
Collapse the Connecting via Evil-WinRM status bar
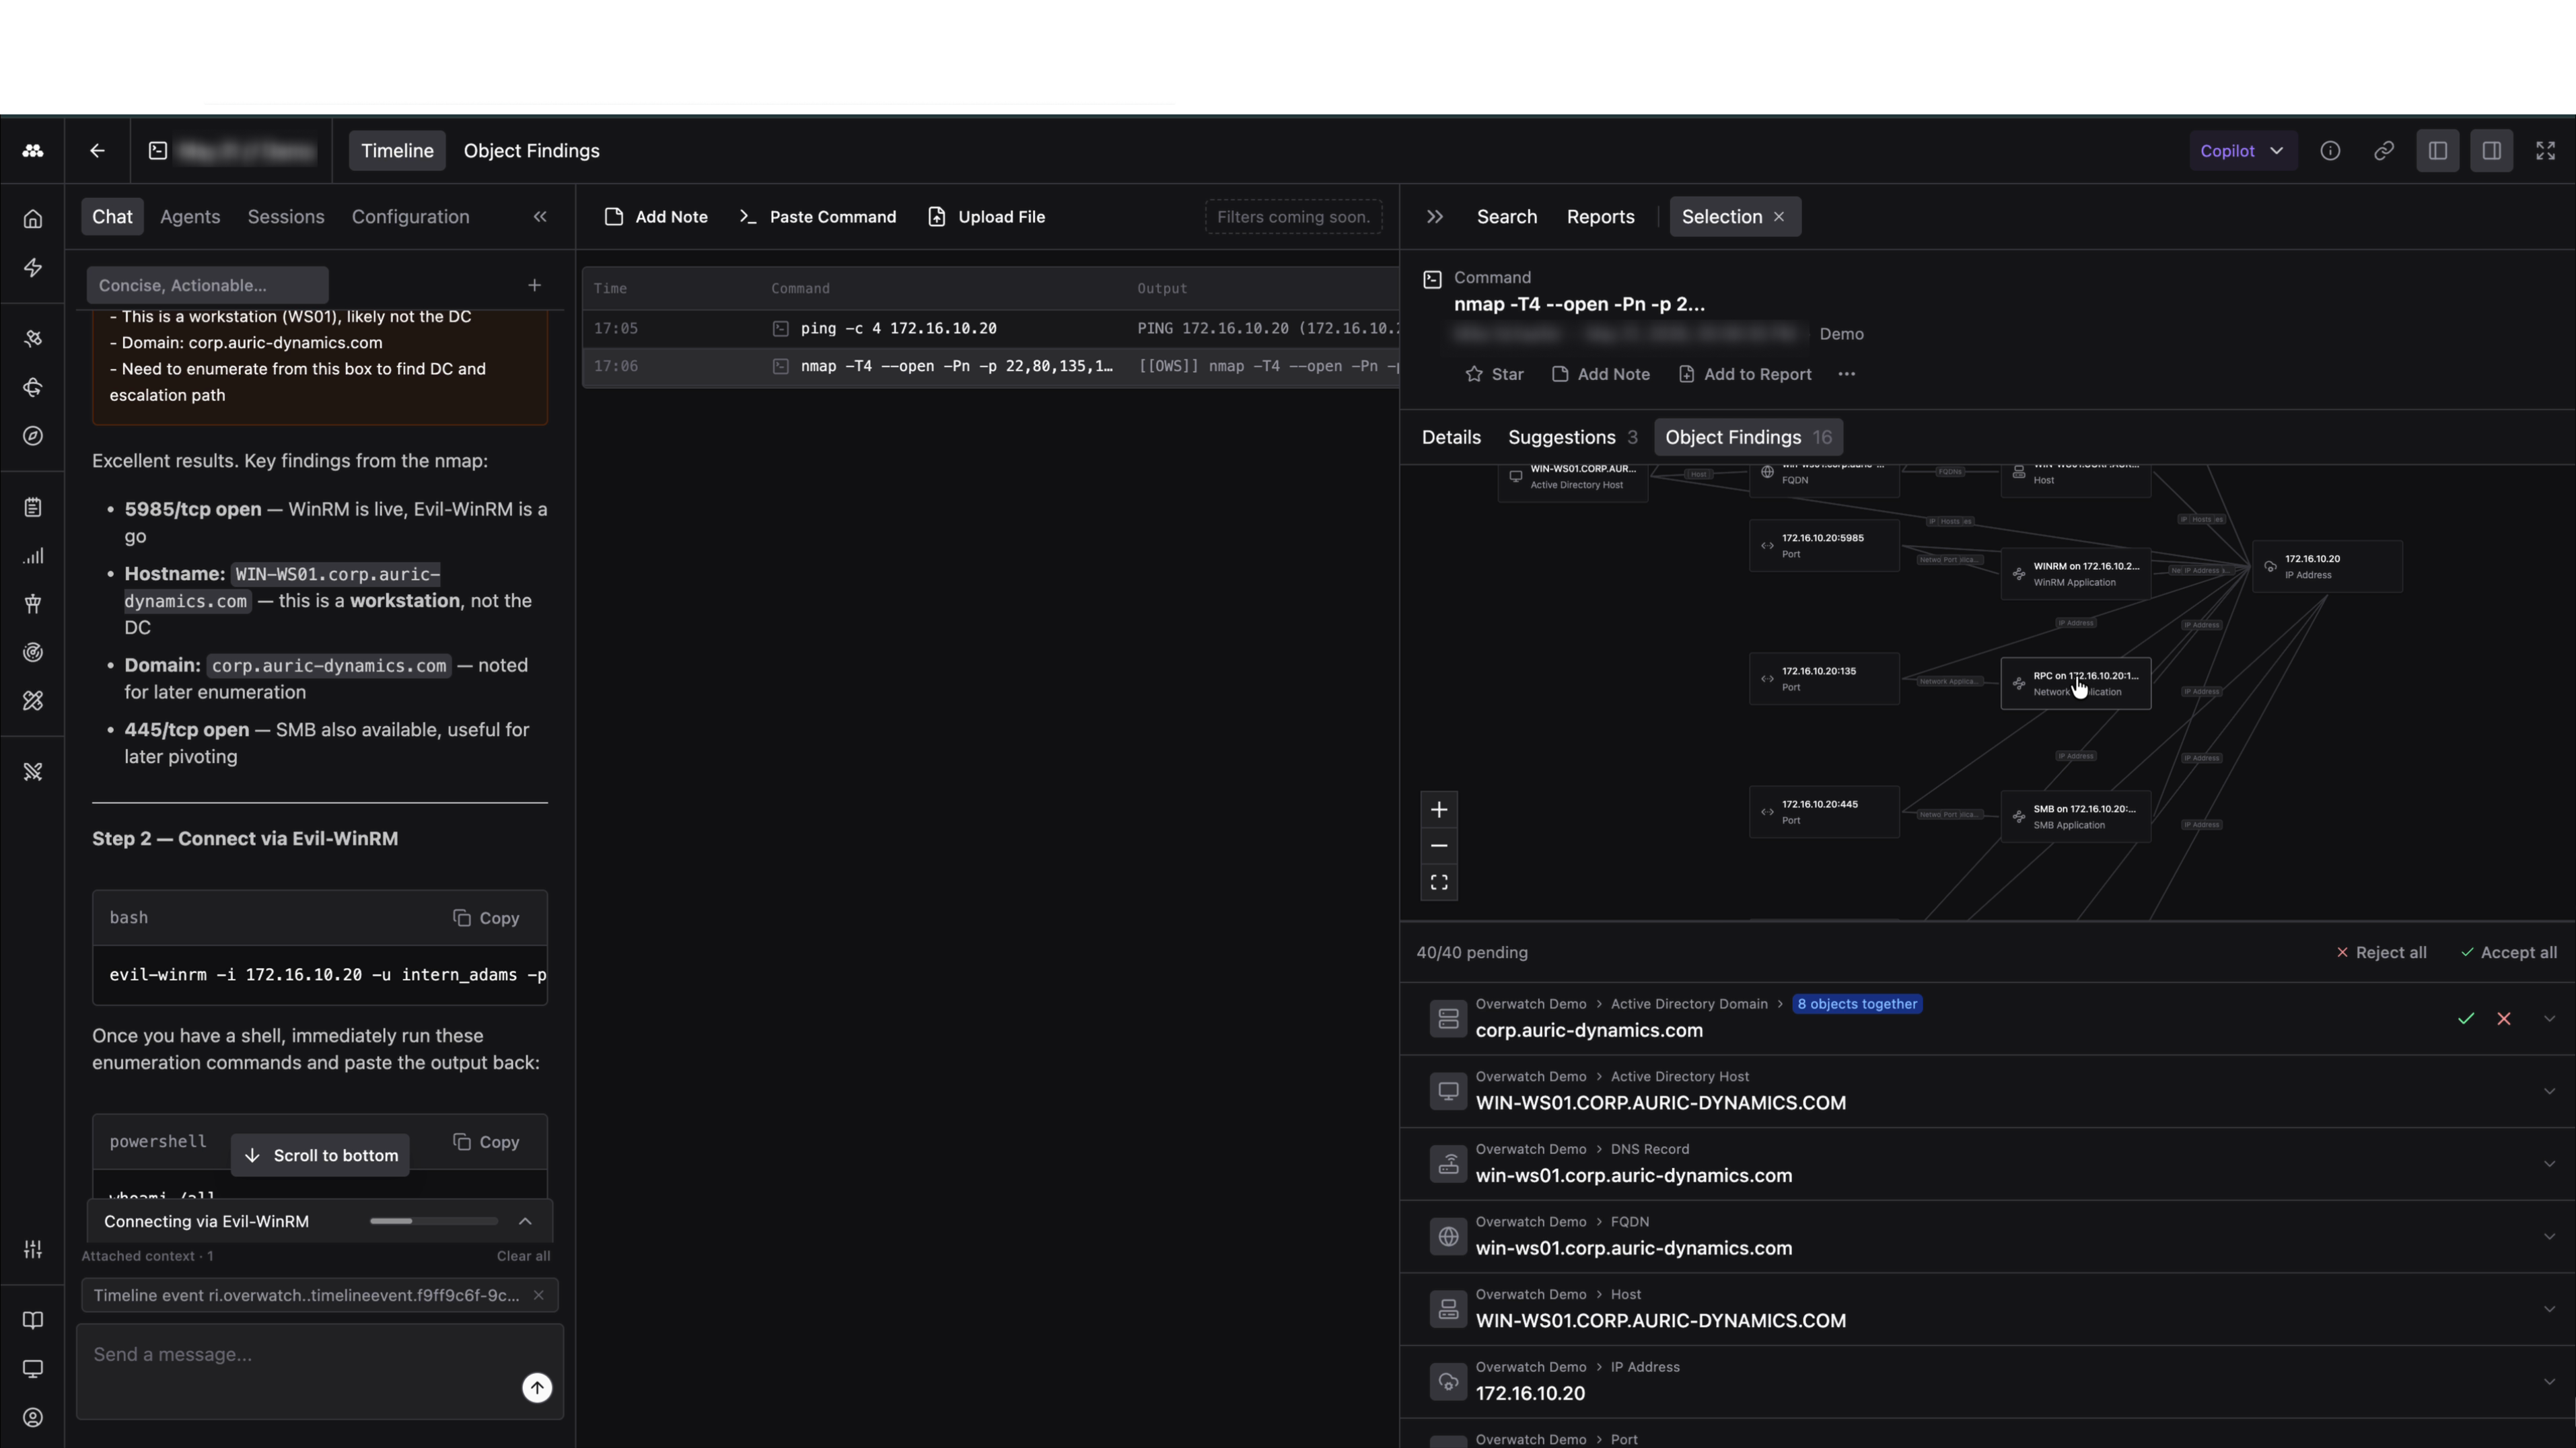coord(525,1222)
